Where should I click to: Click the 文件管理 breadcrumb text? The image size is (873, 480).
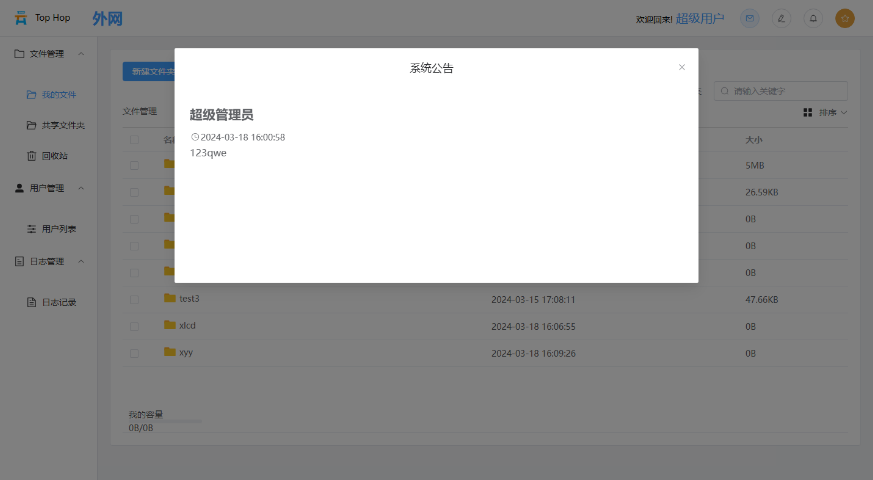[x=140, y=111]
